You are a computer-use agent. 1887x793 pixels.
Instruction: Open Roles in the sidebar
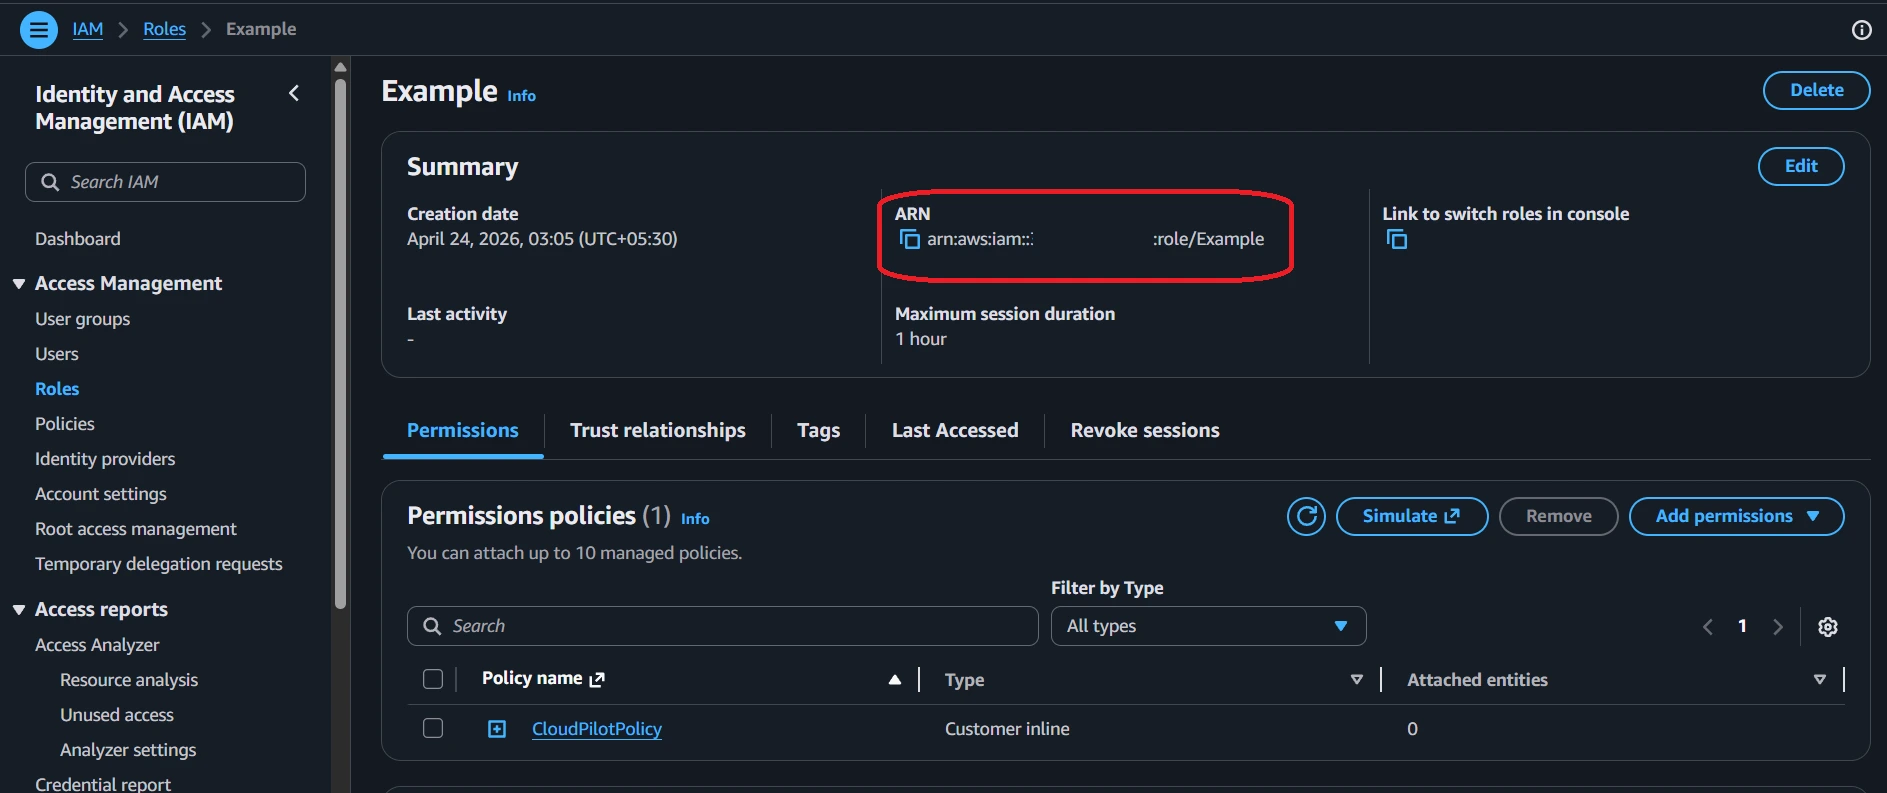pyautogui.click(x=57, y=389)
